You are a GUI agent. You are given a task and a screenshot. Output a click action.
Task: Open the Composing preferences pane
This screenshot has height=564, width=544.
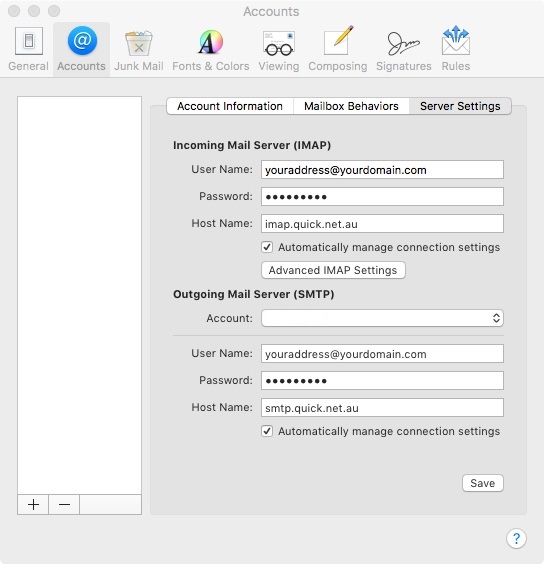[337, 49]
